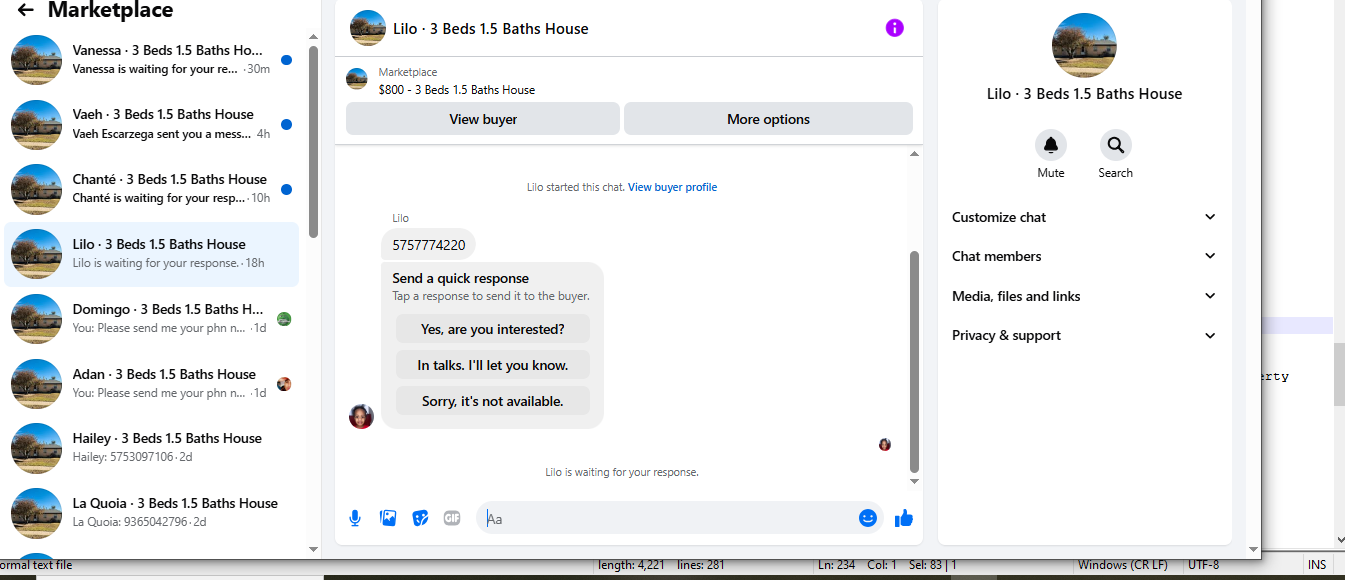Click conversation list scroll down arrow
Viewport: 1345px width, 580px height.
click(314, 549)
